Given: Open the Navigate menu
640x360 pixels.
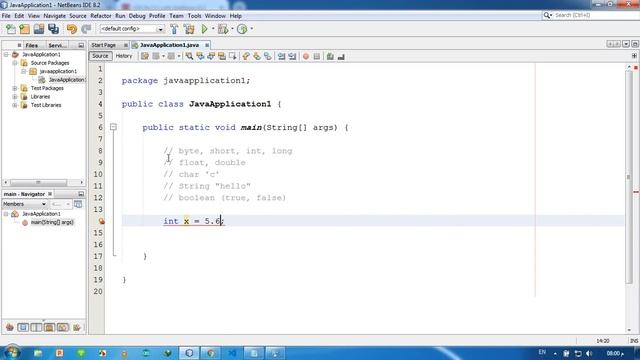Looking at the screenshot, I should pos(55,16).
